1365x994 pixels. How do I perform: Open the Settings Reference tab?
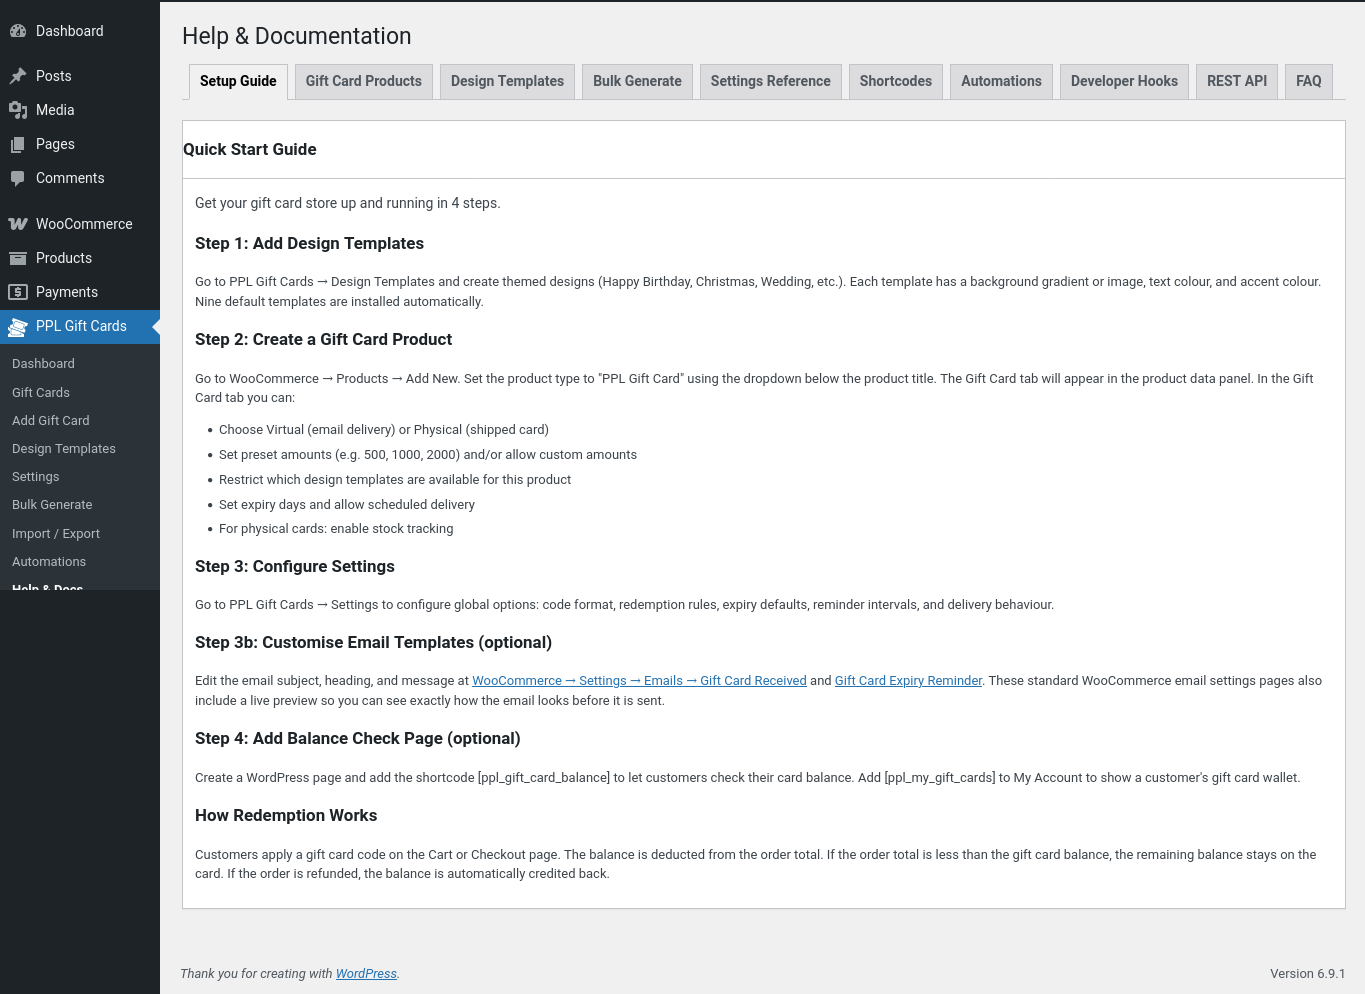pyautogui.click(x=770, y=81)
